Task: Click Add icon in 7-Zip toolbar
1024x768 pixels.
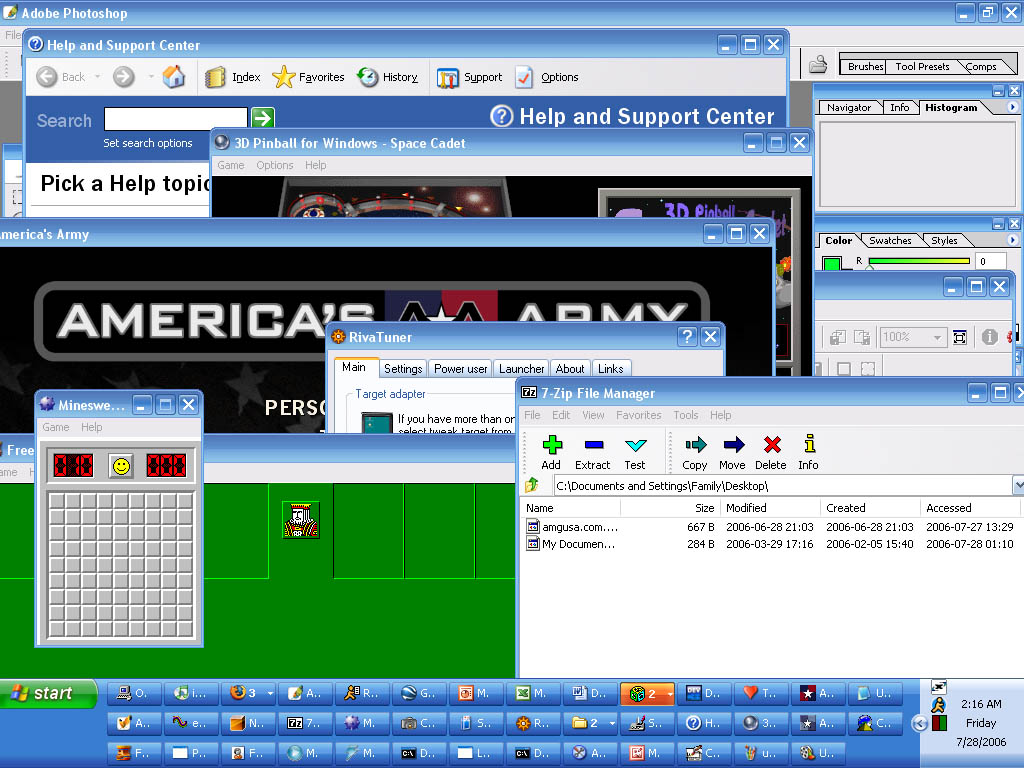Action: (551, 453)
